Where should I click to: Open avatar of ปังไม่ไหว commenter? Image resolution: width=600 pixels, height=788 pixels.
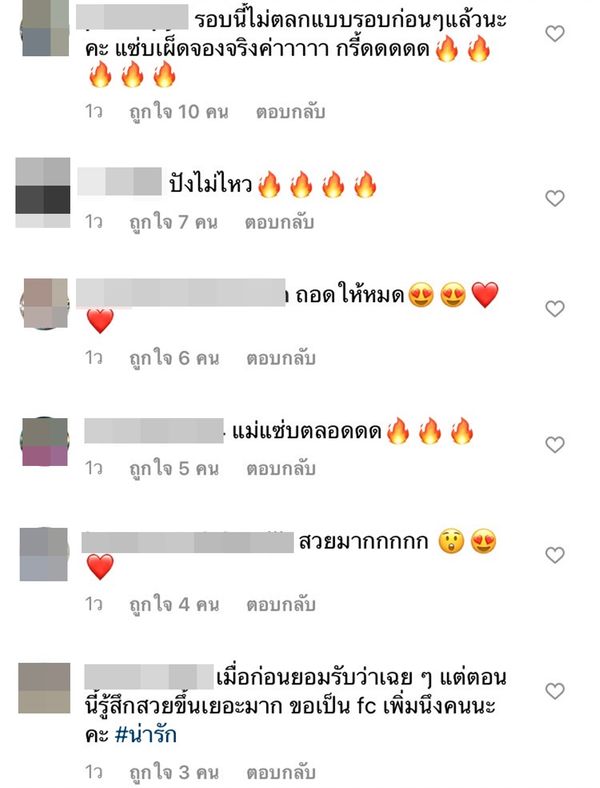click(43, 193)
